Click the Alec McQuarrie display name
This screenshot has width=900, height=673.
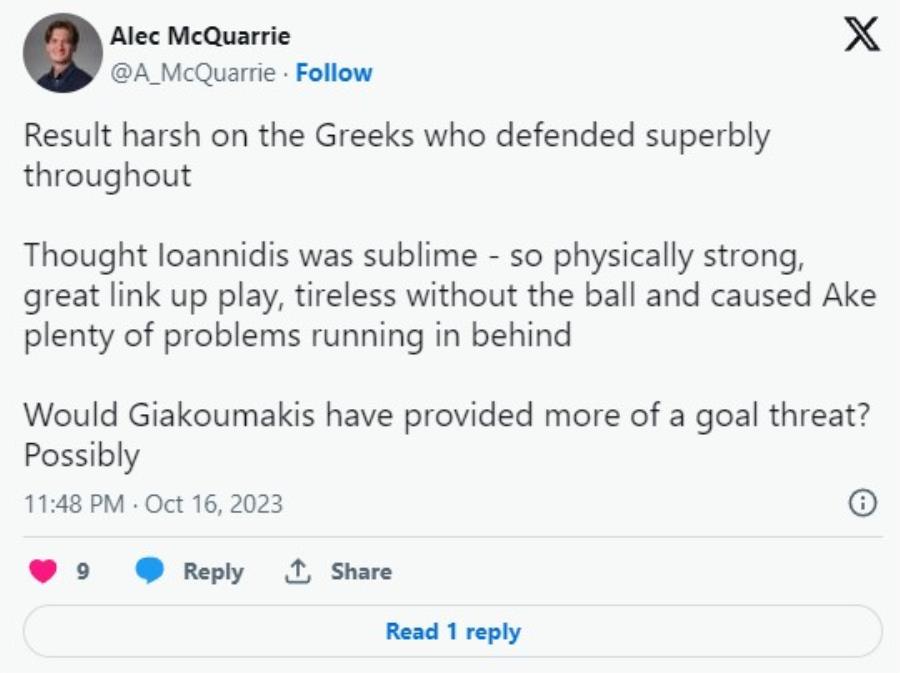pos(200,37)
